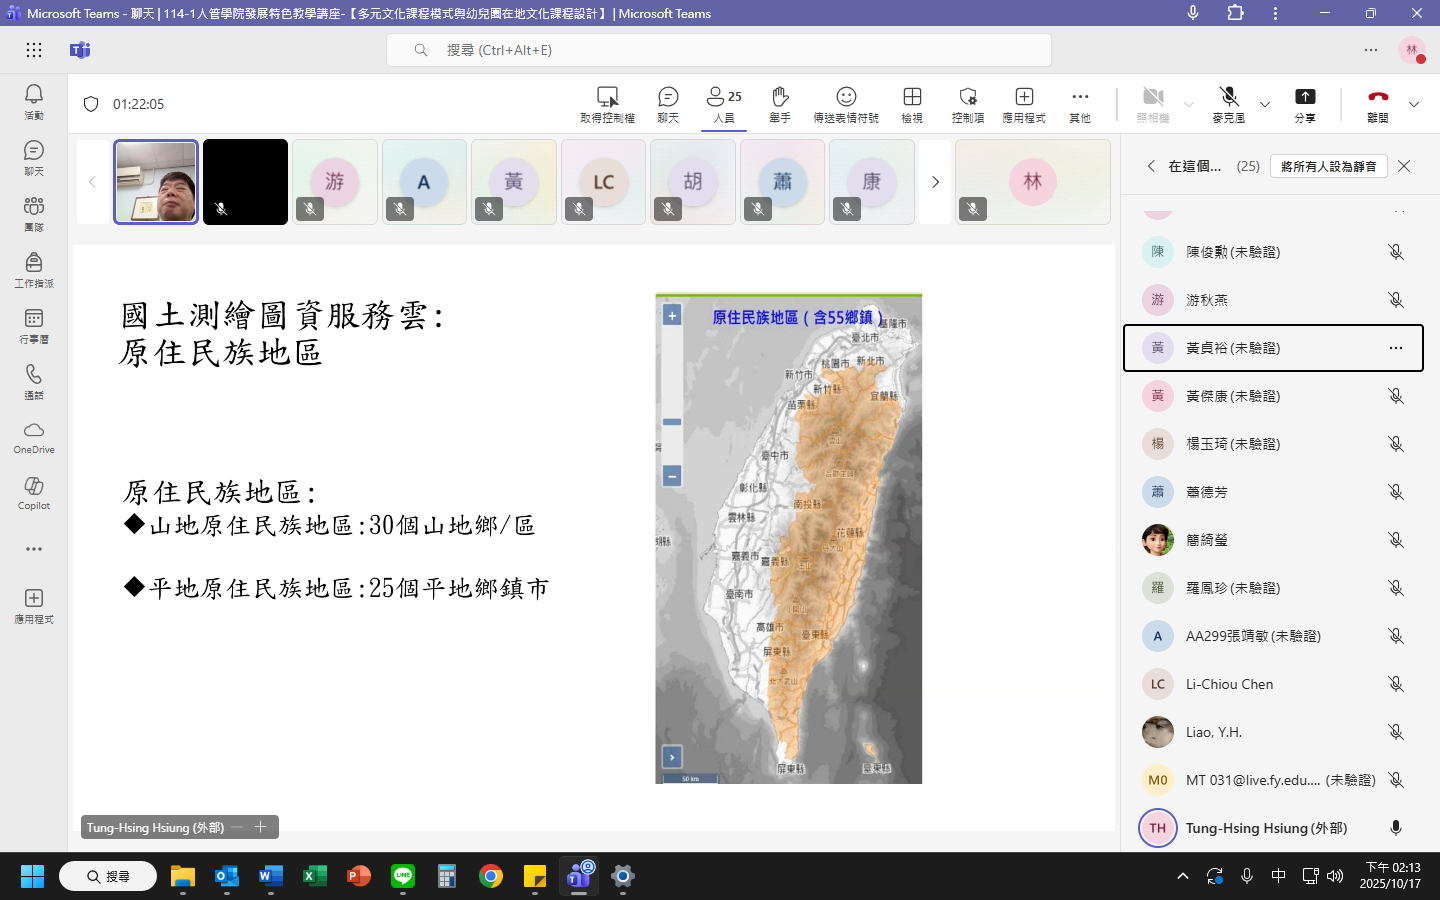Open Copilot in the left sidebar
Screen dimensions: 1440x900
tap(34, 492)
